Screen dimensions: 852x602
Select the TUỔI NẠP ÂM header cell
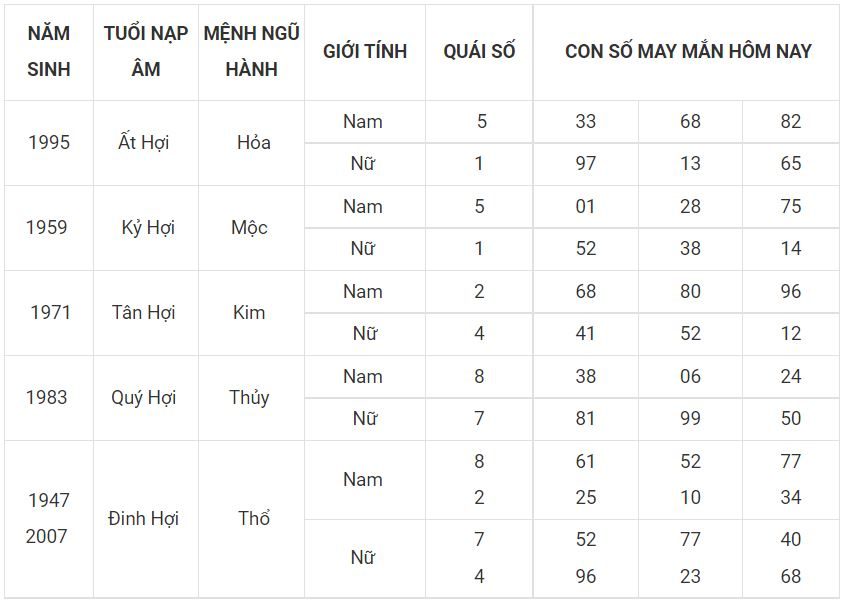(146, 52)
